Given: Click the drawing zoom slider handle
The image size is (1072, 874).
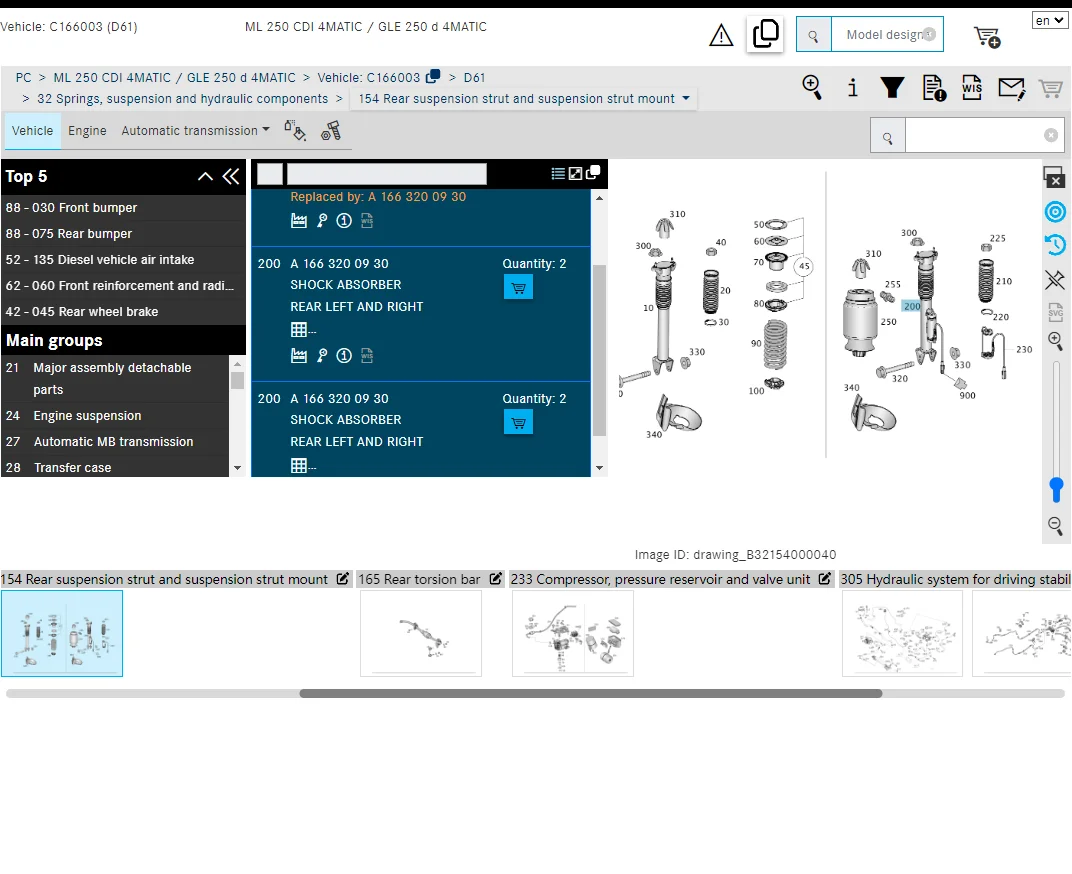Looking at the screenshot, I should pos(1056,489).
